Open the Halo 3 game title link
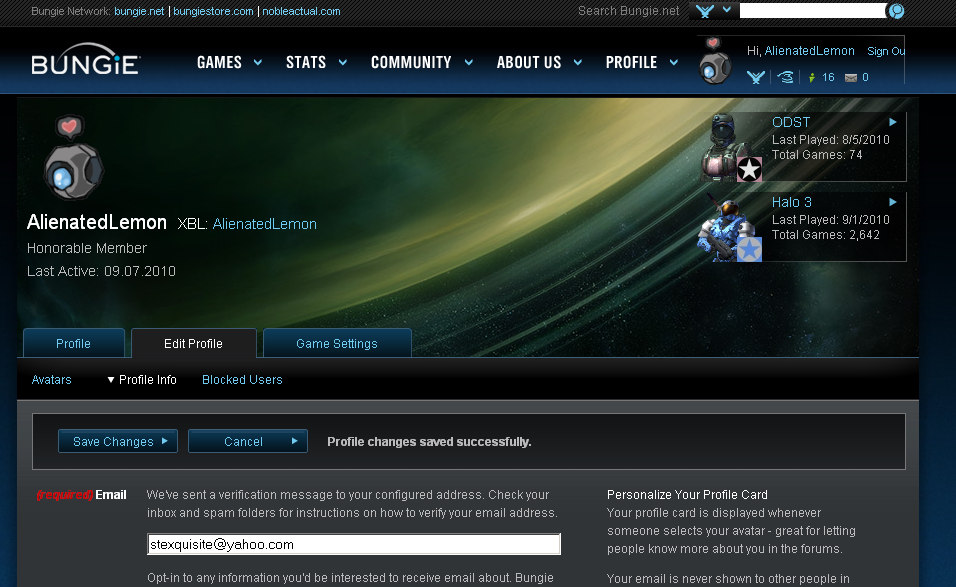956x587 pixels. (x=791, y=202)
